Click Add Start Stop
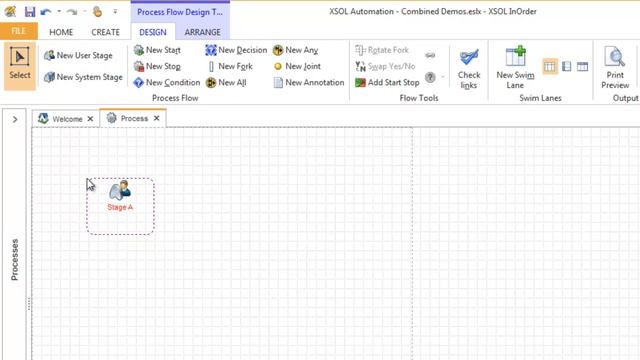This screenshot has width=640, height=360. (x=387, y=82)
